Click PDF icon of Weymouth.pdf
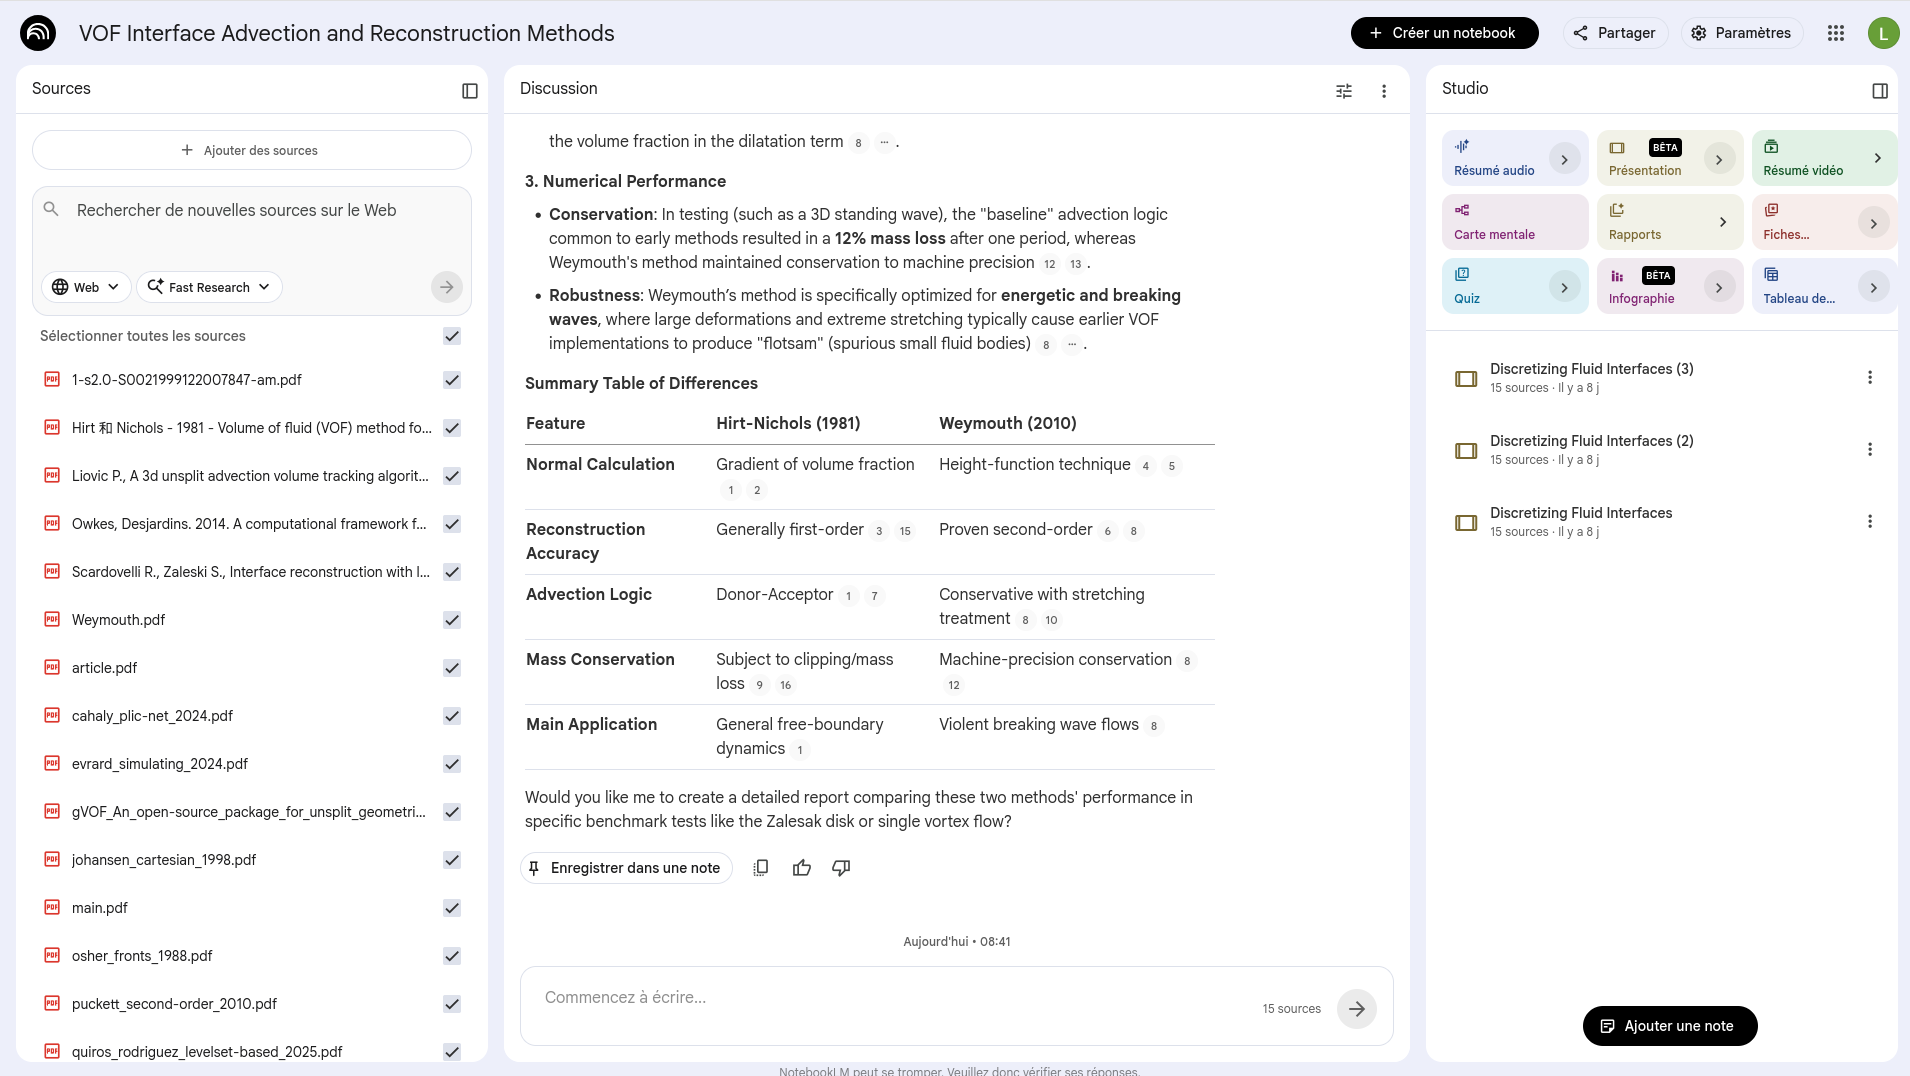Viewport: 1910px width, 1076px height. tap(52, 619)
